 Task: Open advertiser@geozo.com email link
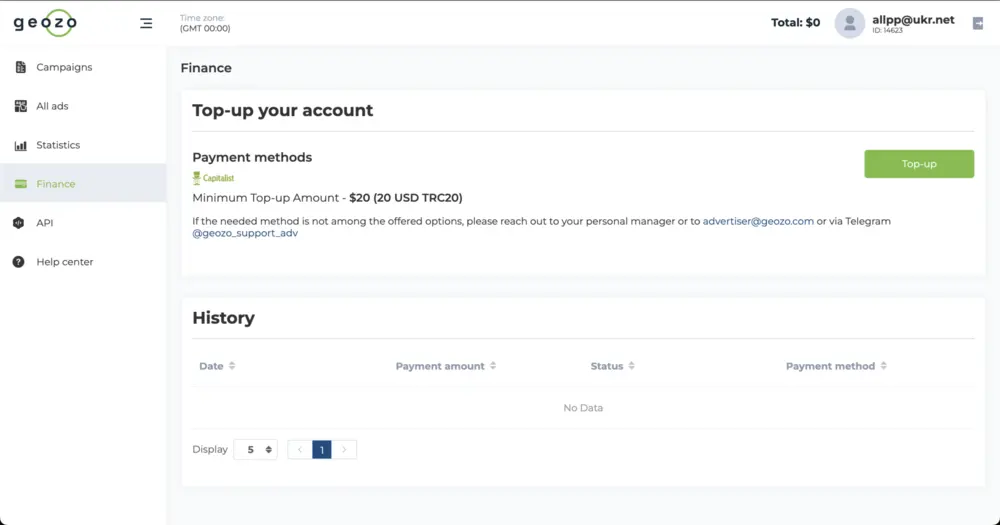pyautogui.click(x=758, y=221)
